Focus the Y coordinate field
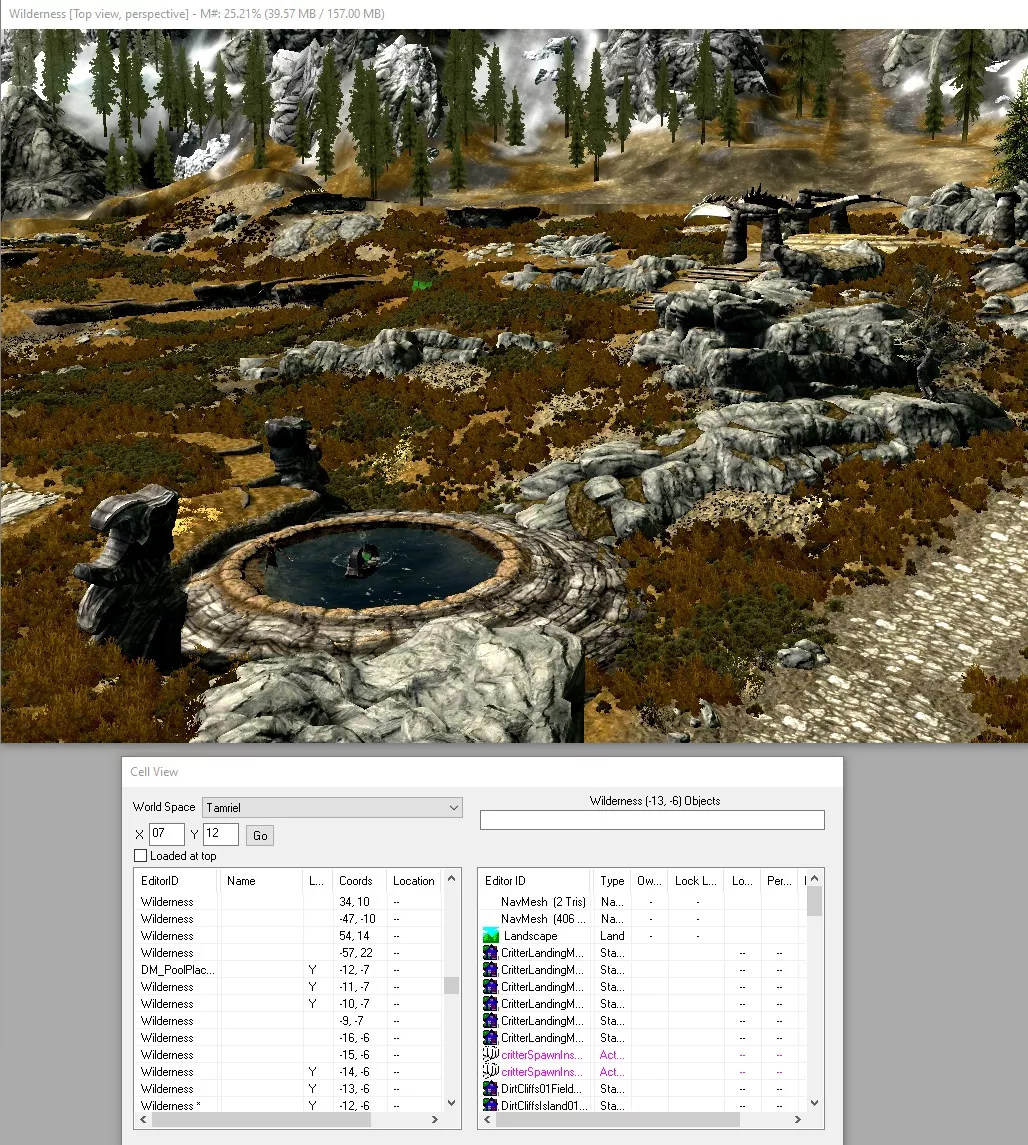Viewport: 1028px width, 1145px height. (x=220, y=834)
